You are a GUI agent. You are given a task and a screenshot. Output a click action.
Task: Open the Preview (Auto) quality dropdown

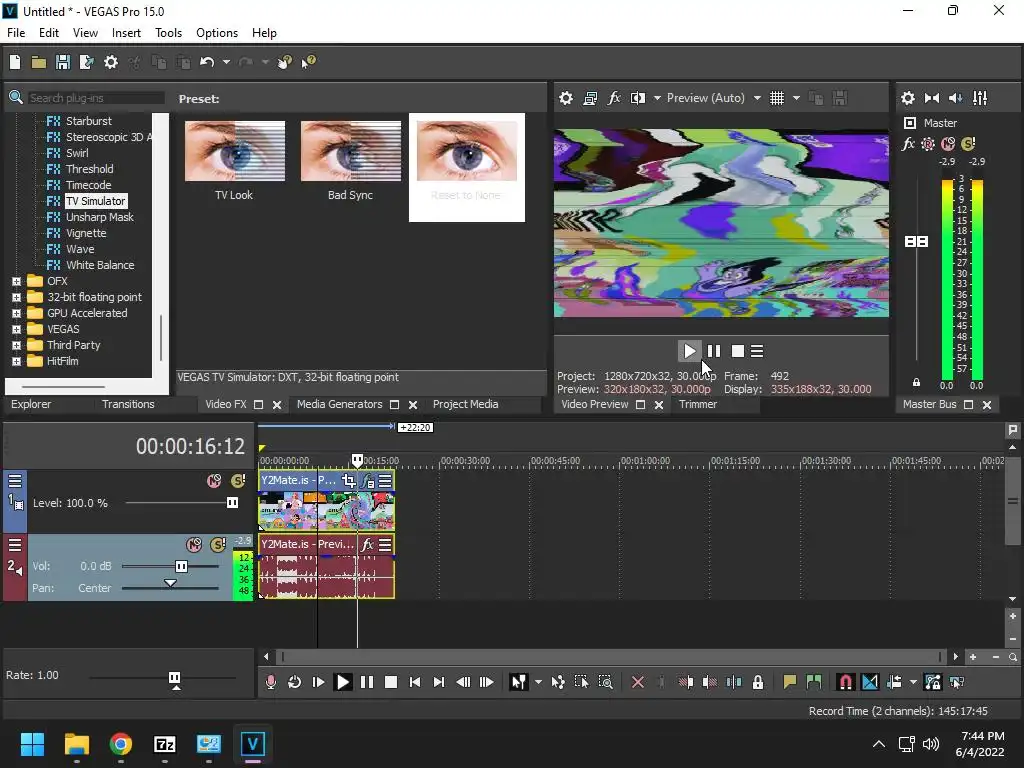point(757,98)
